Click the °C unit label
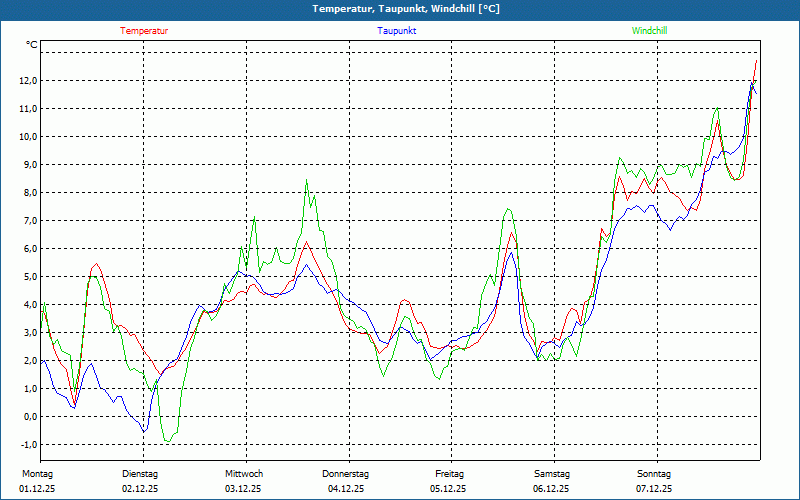This screenshot has width=800, height=500. pos(32,45)
